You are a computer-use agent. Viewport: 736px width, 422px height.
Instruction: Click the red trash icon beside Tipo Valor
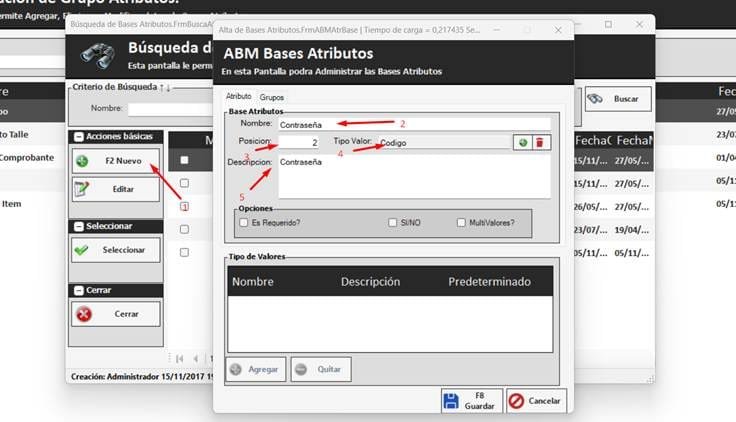pyautogui.click(x=540, y=143)
